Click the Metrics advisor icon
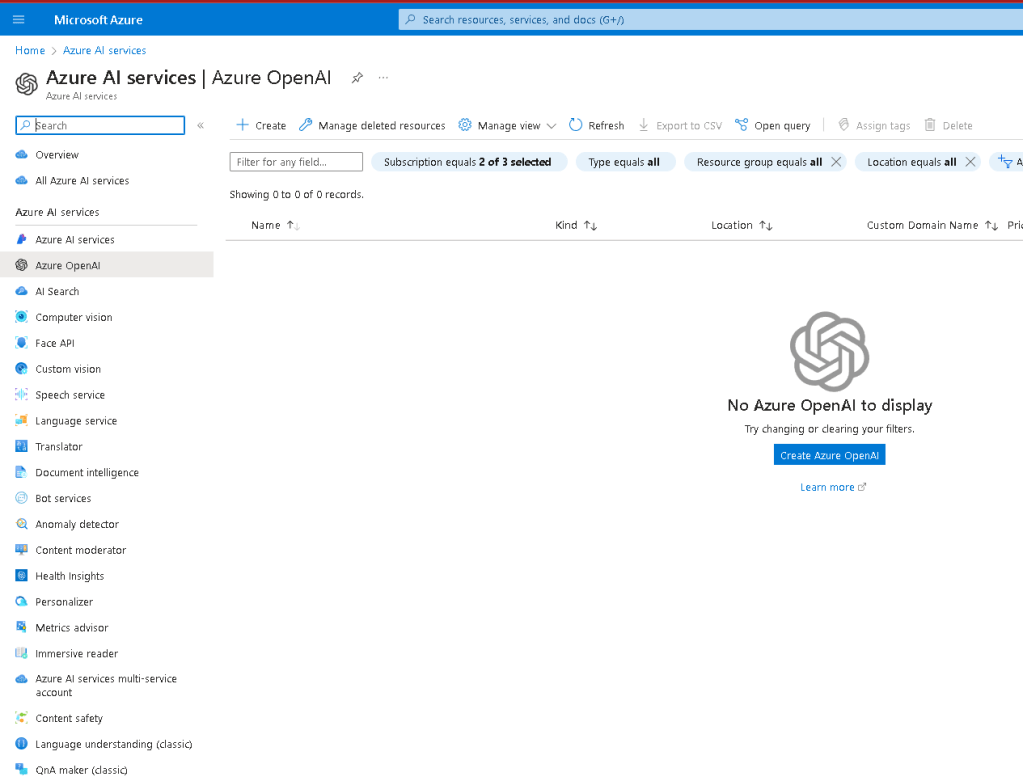 (x=22, y=627)
